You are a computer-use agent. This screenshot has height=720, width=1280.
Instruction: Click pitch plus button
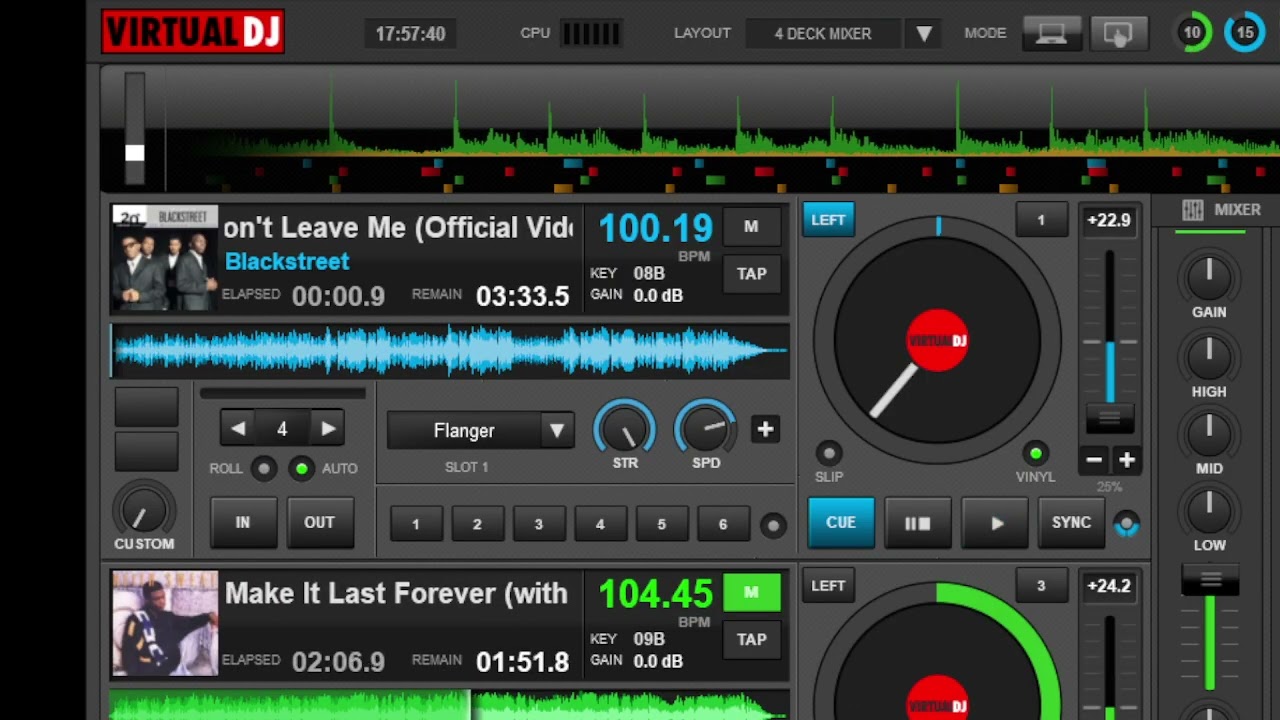point(1127,460)
